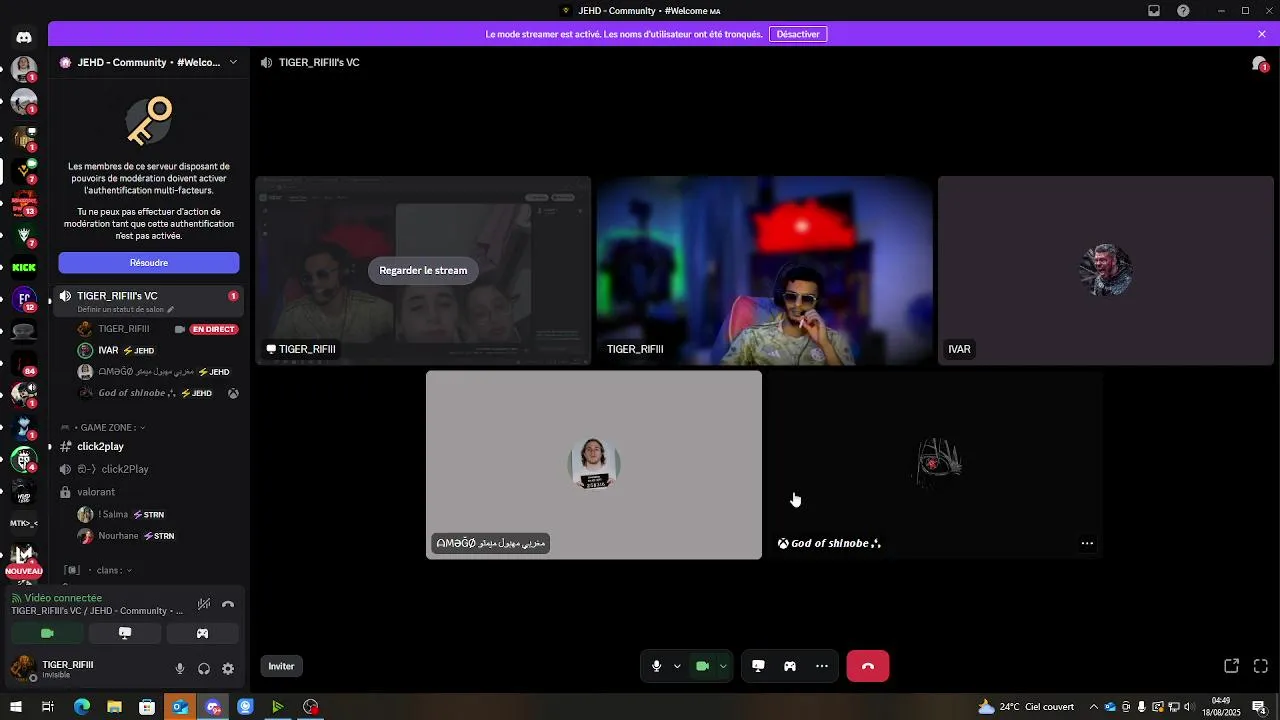This screenshot has height=720, width=1280.
Task: Click the EN DIRECT live badge
Action: pyautogui.click(x=214, y=329)
